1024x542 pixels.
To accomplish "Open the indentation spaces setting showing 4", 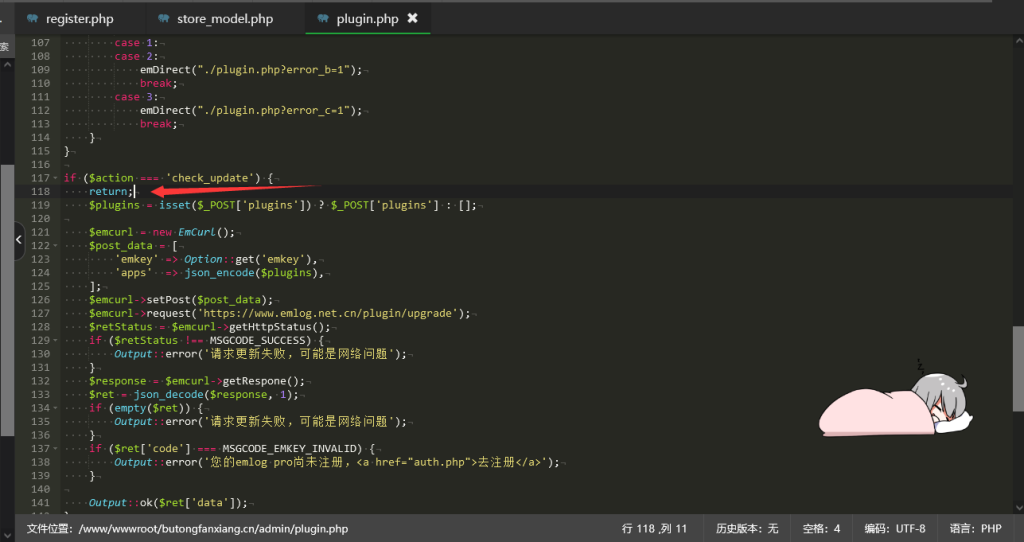I will (x=821, y=528).
